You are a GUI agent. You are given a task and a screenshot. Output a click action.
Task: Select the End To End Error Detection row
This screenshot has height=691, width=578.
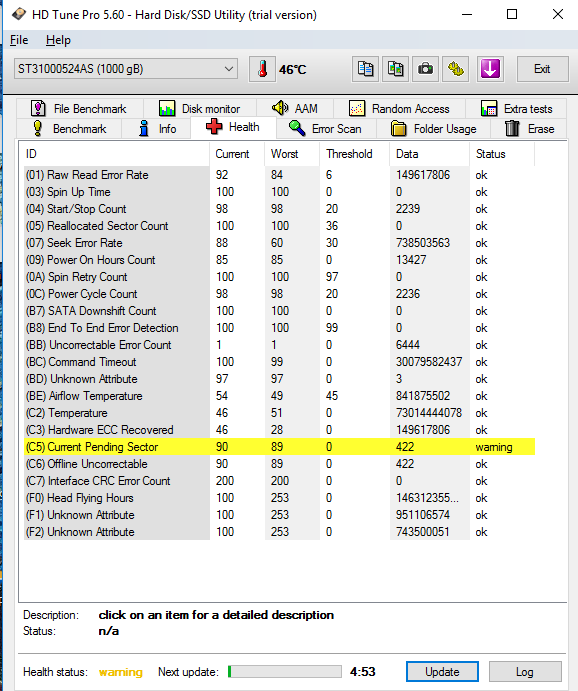tap(279, 328)
